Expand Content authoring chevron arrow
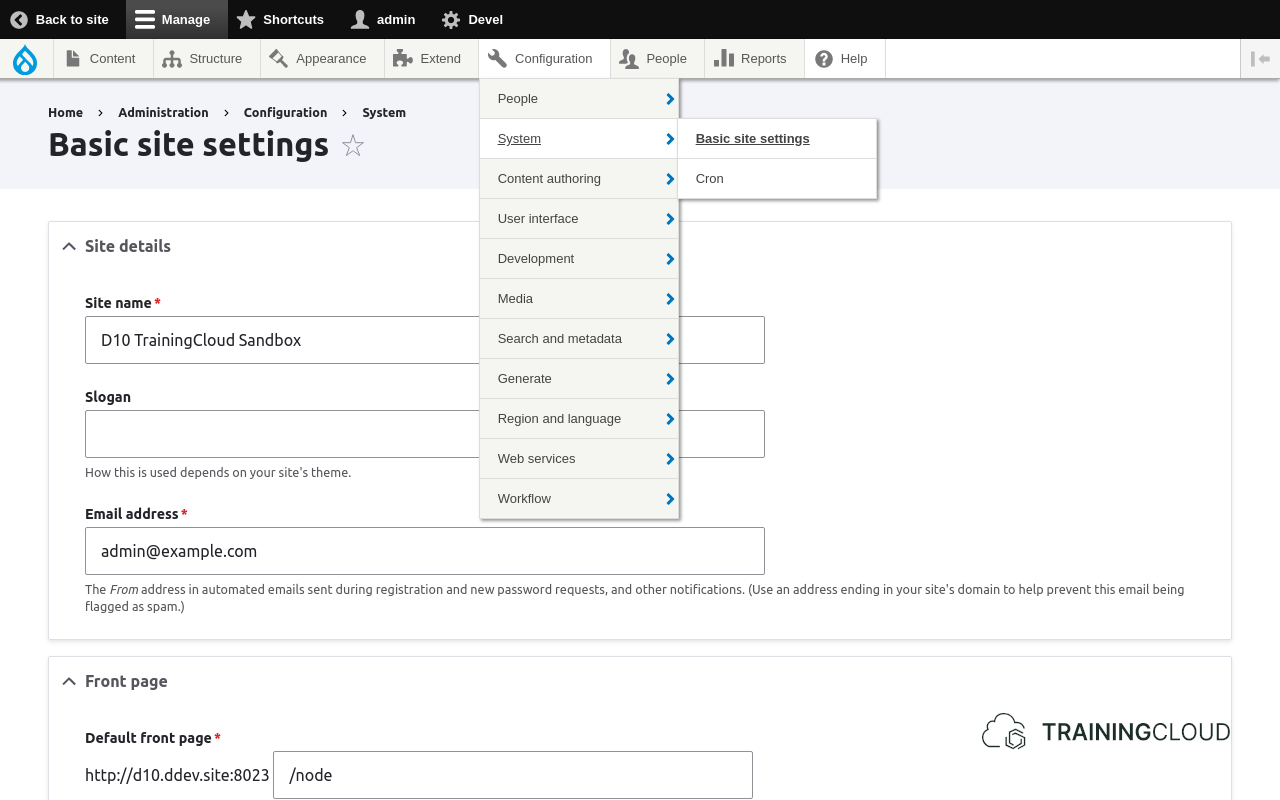The width and height of the screenshot is (1280, 800). pyautogui.click(x=669, y=179)
